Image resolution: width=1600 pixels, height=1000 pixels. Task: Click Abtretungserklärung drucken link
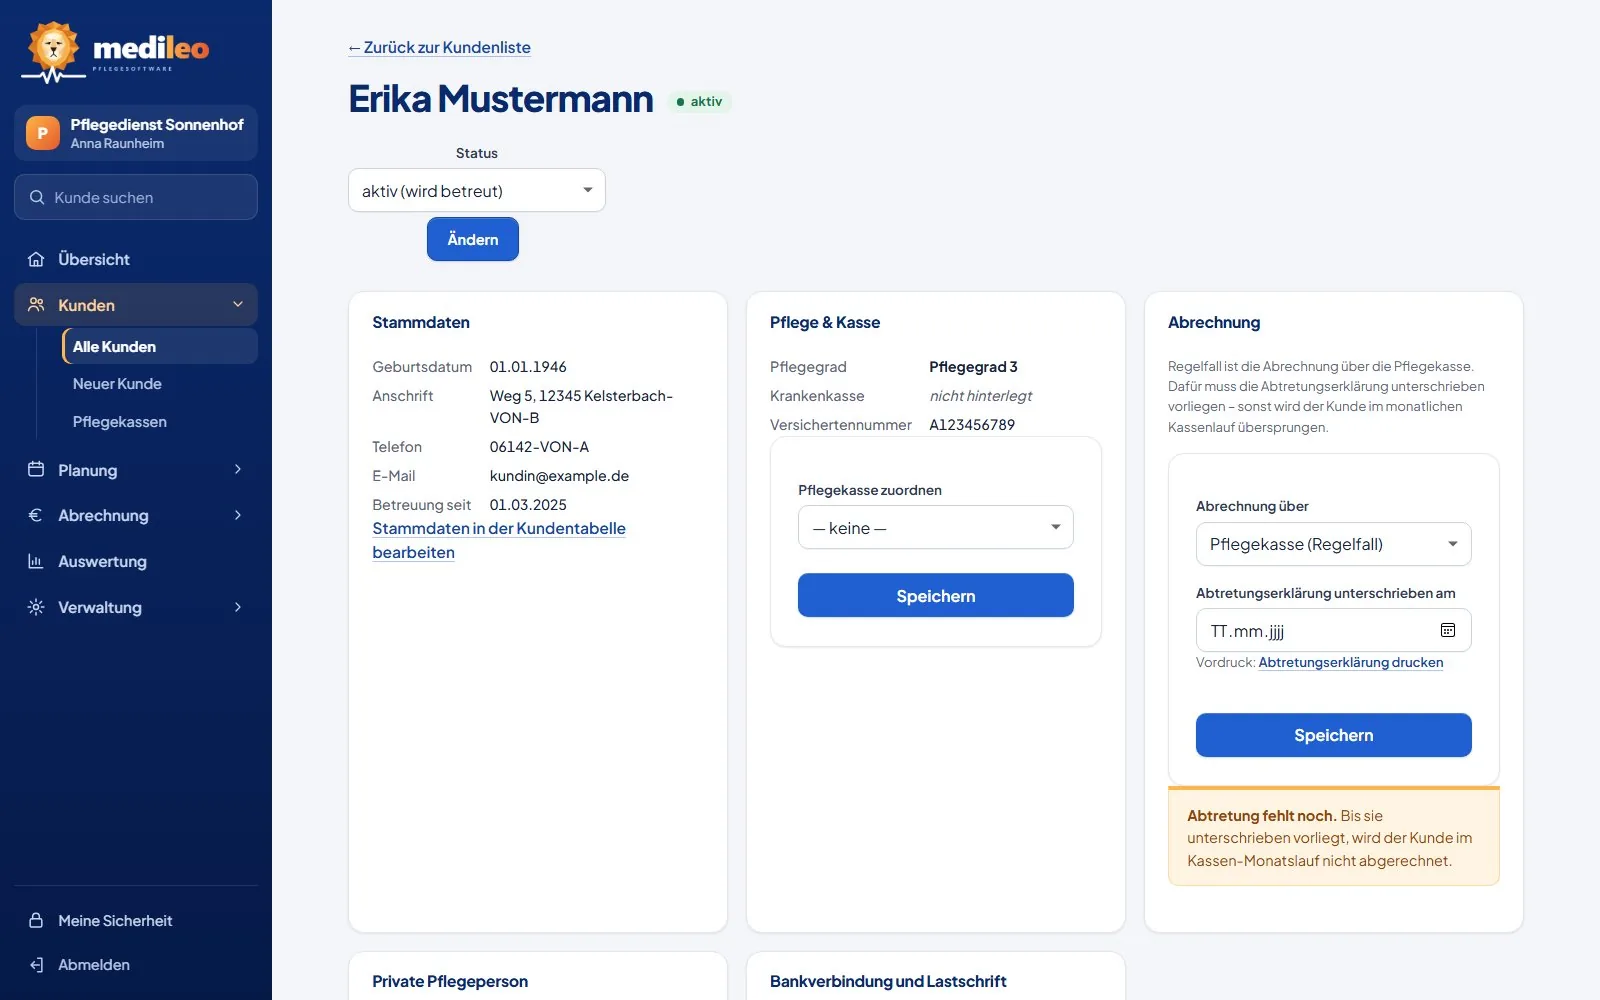coord(1350,662)
